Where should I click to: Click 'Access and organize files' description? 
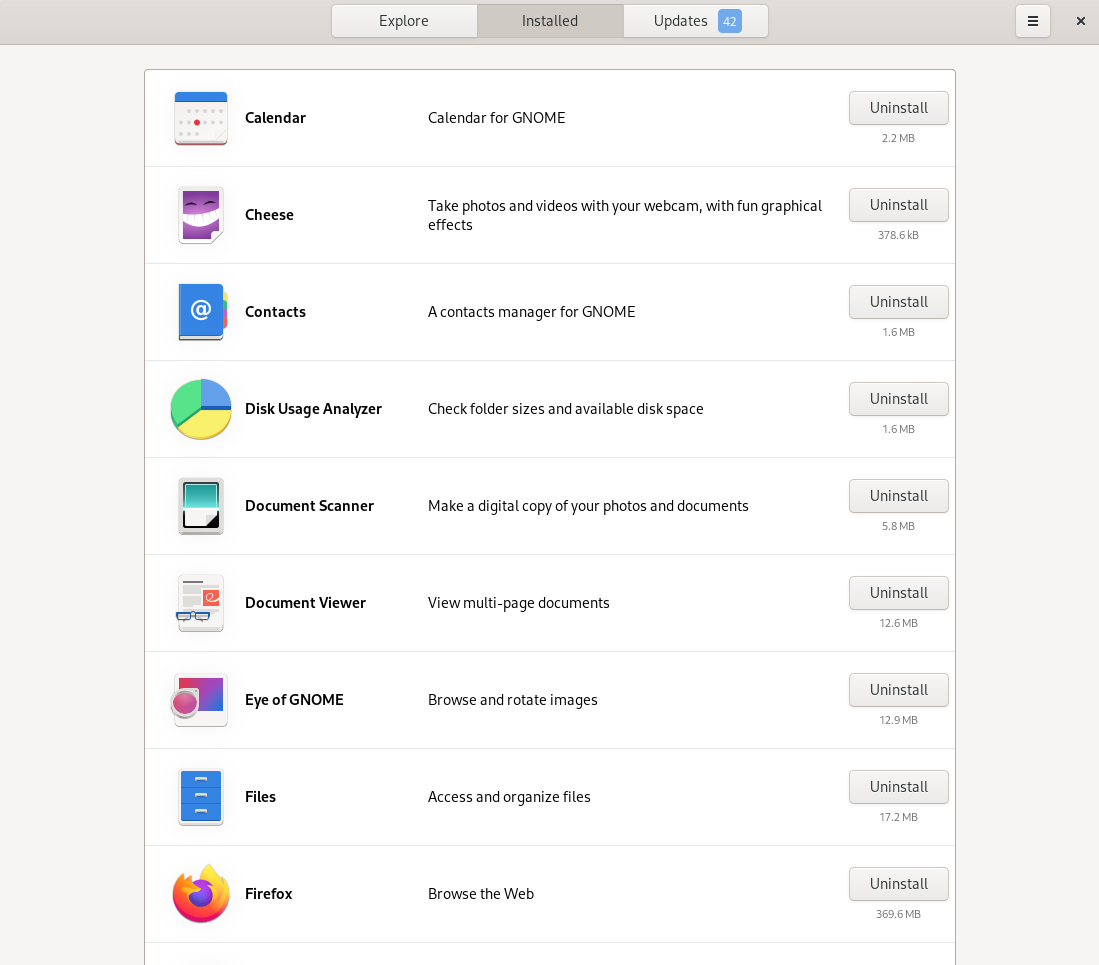click(x=509, y=797)
